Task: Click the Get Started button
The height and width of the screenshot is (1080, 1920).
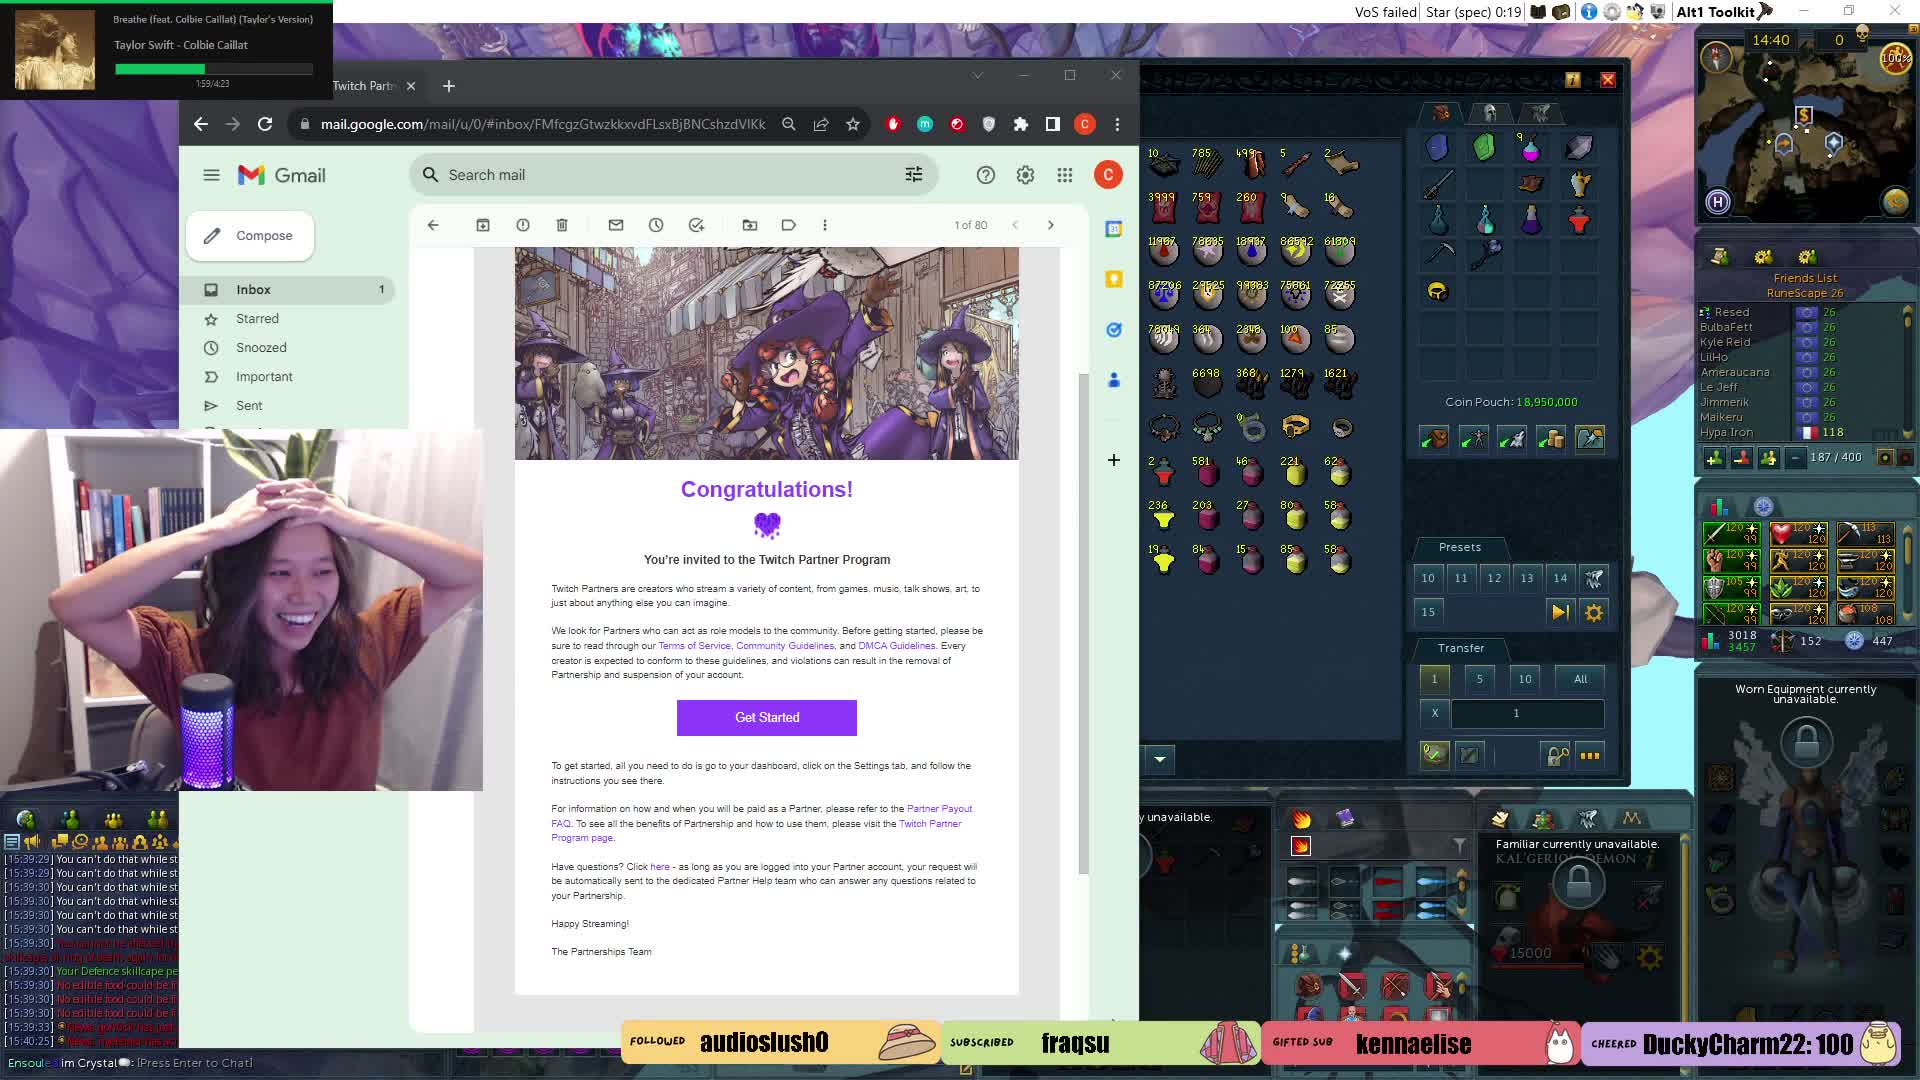Action: coord(767,718)
